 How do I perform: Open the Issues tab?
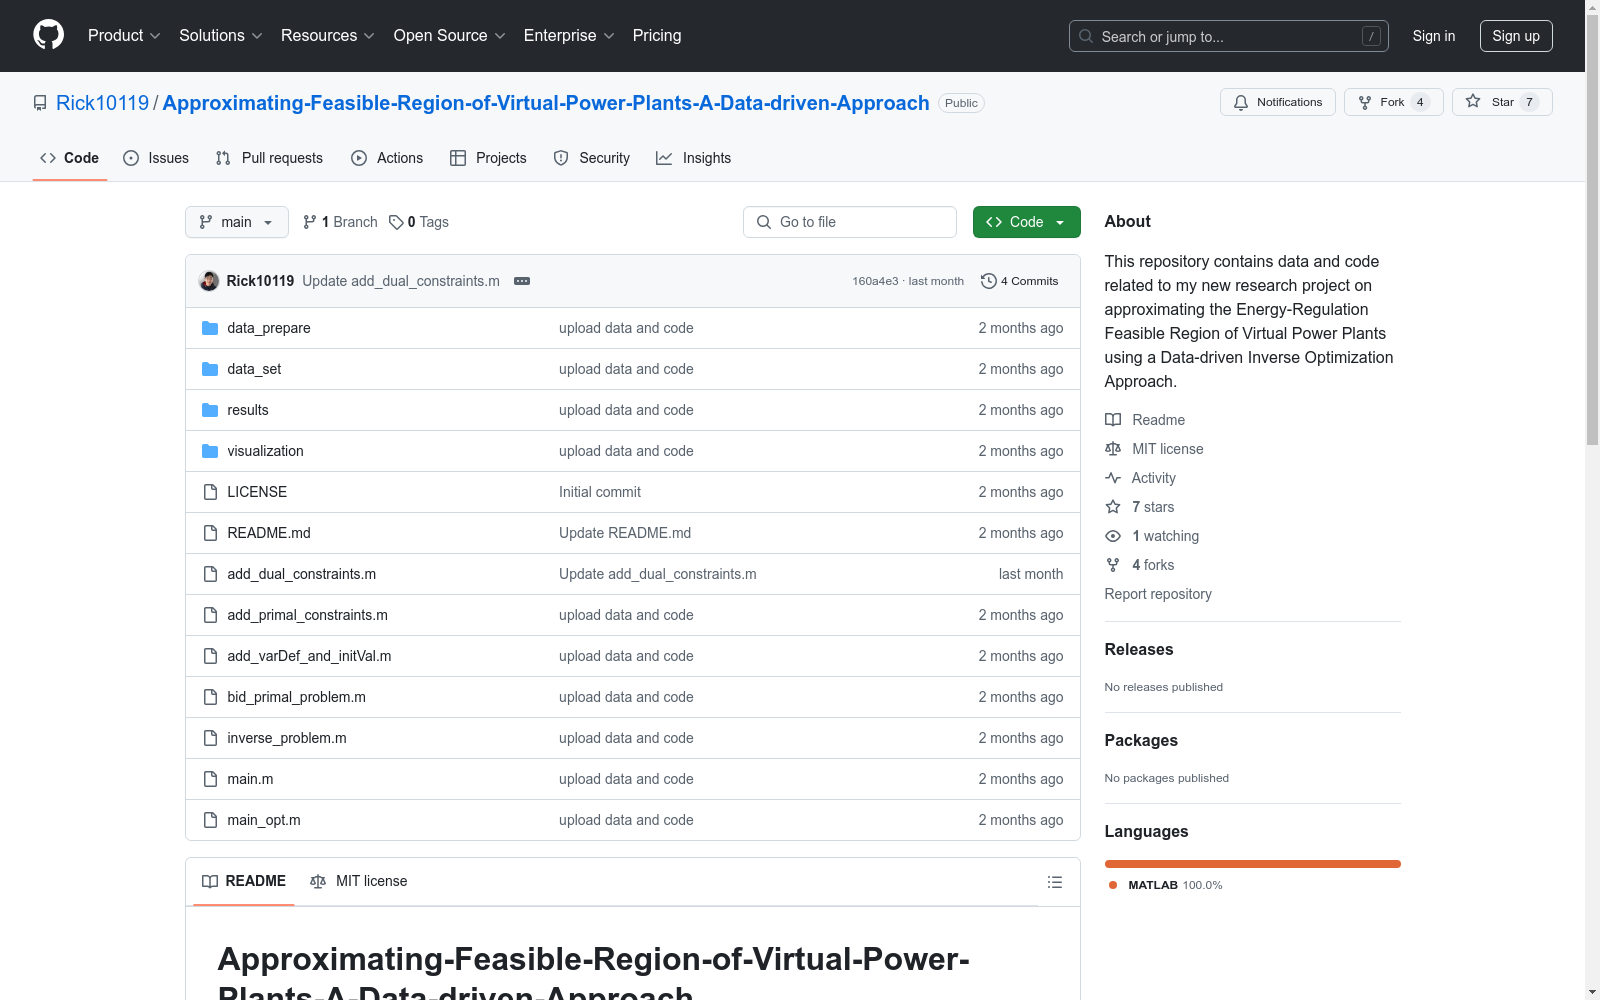156,158
